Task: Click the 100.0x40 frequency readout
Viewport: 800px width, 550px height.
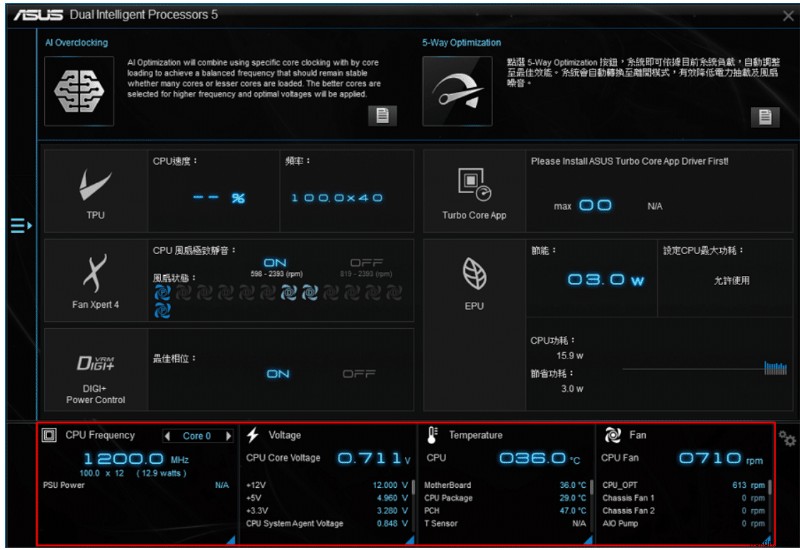Action: 337,198
